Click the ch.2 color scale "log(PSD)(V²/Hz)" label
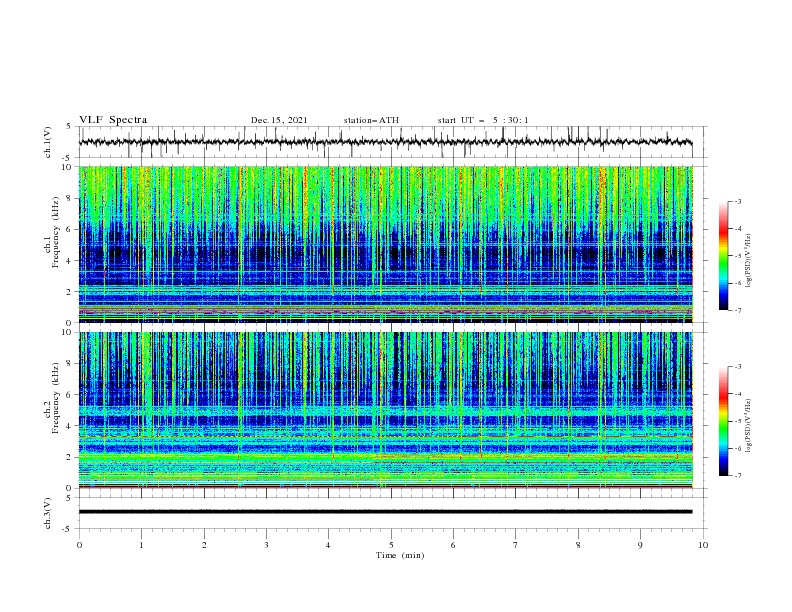Image resolution: width=792 pixels, height=612 pixels. tap(748, 425)
